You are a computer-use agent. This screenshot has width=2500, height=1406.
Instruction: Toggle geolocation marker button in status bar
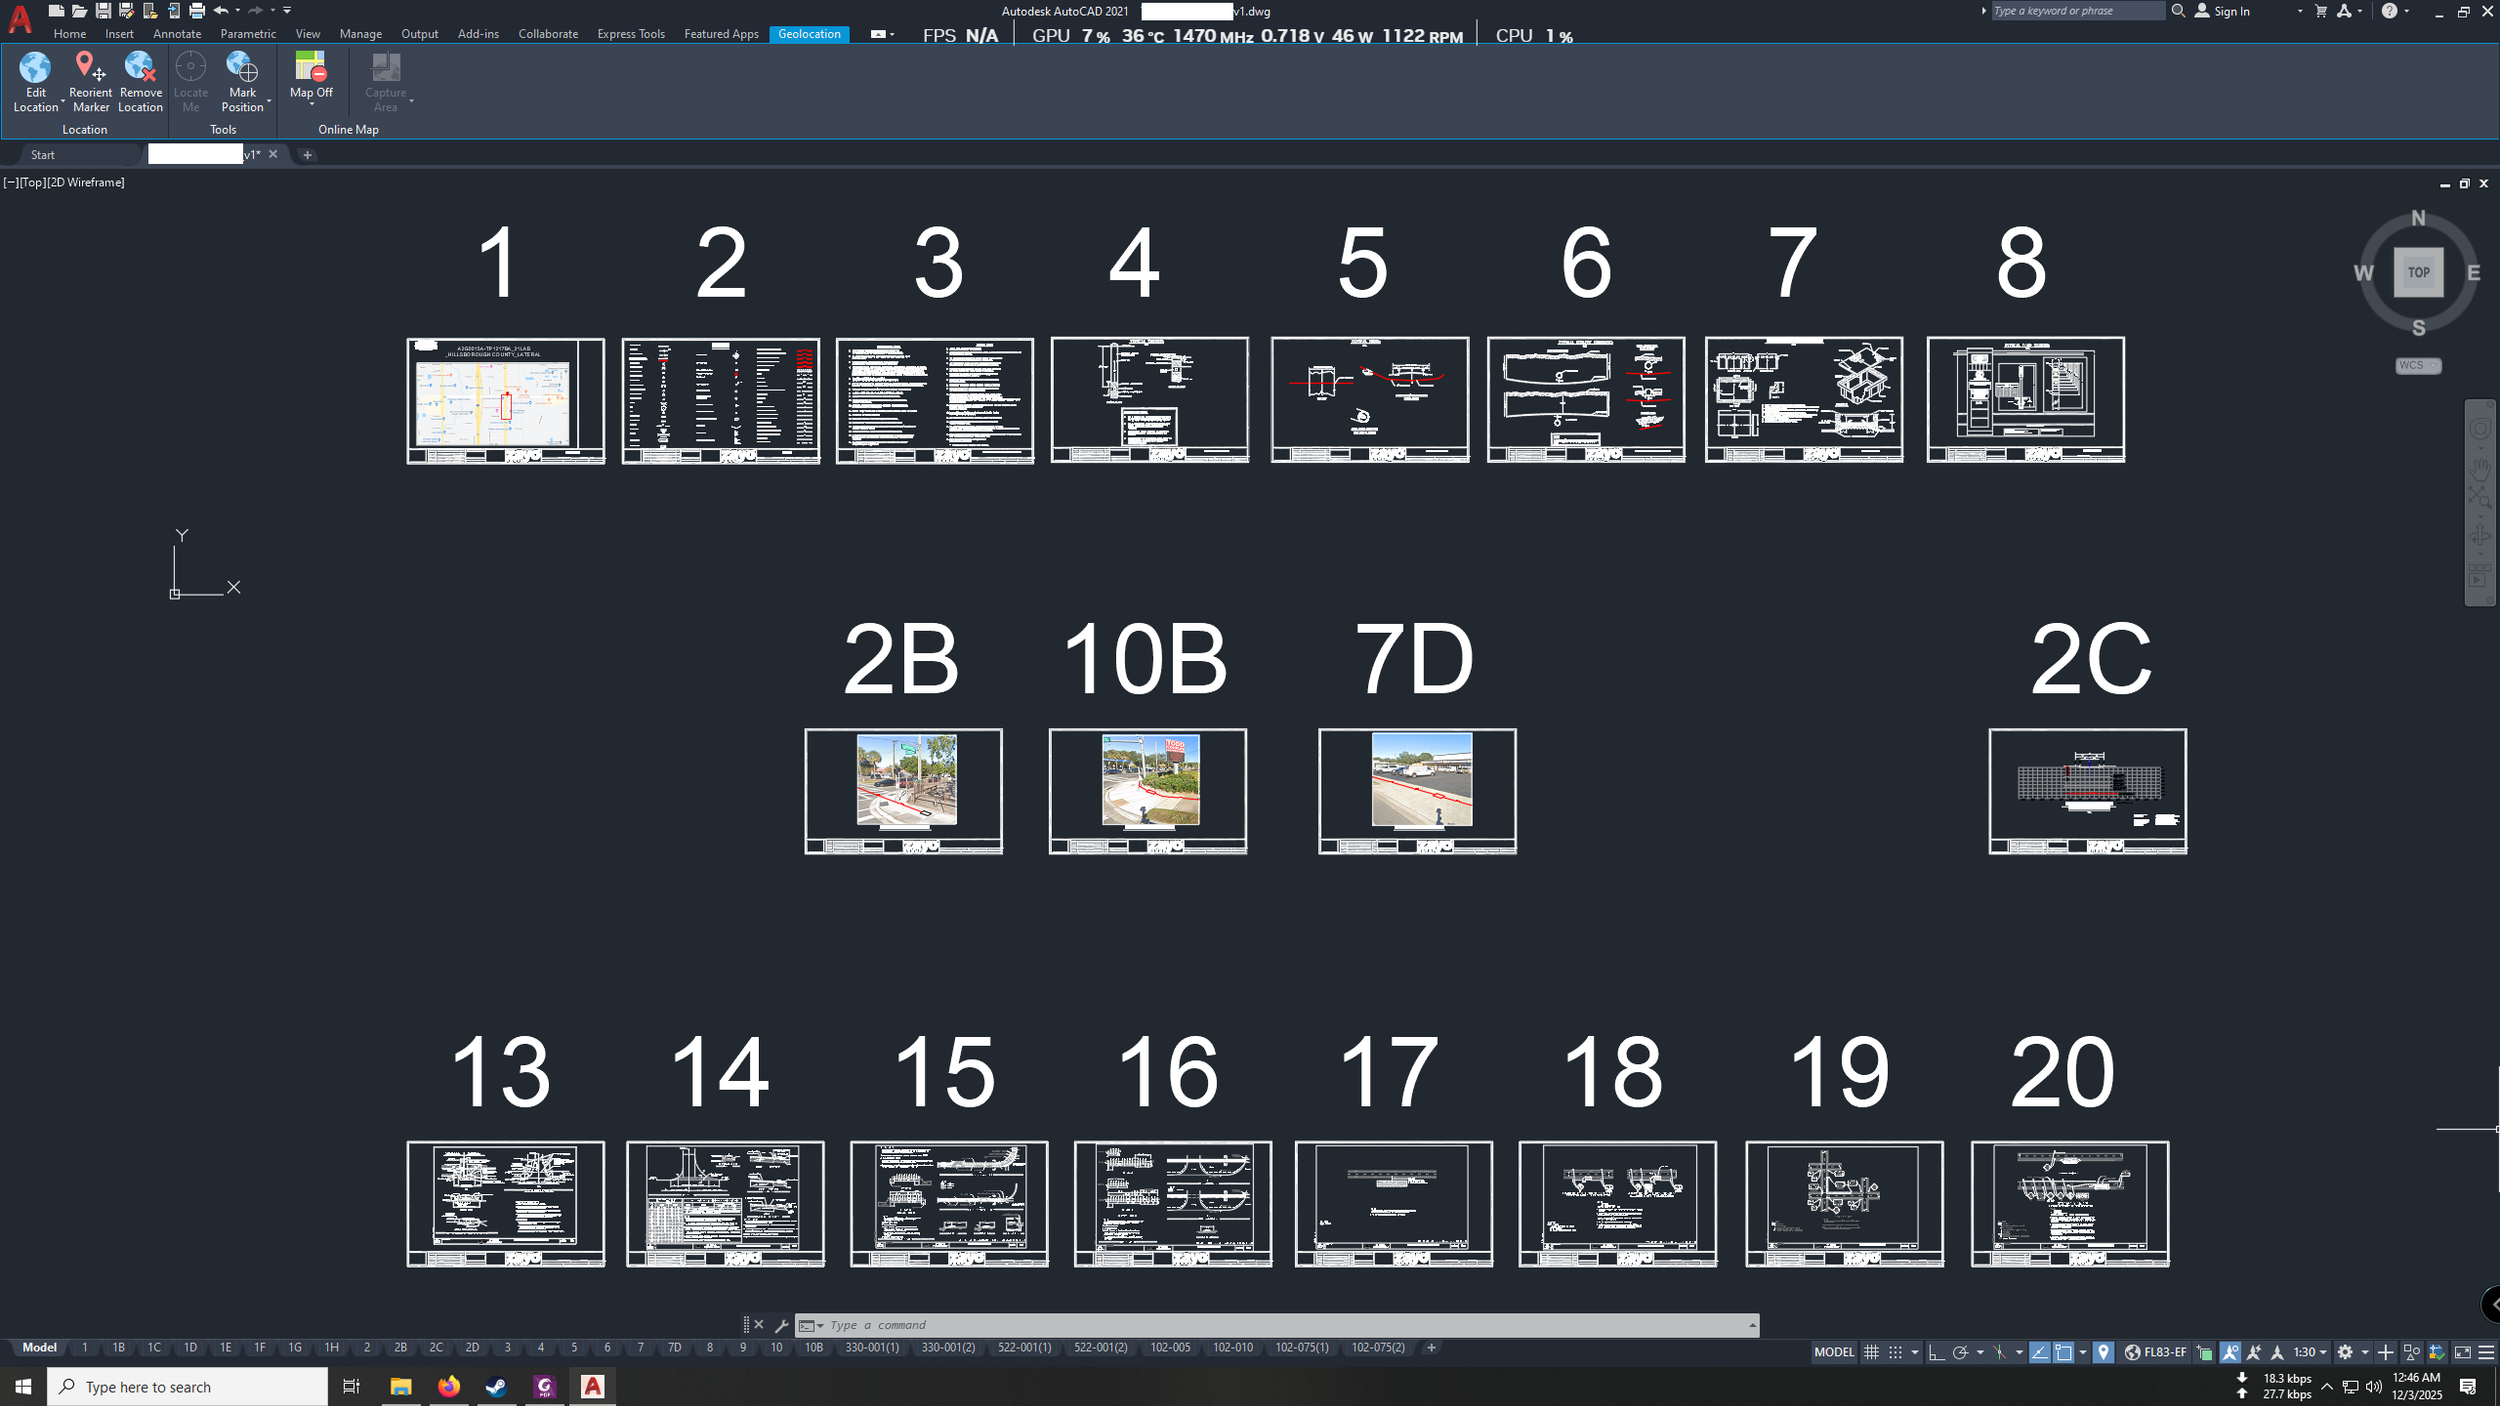(x=2103, y=1352)
